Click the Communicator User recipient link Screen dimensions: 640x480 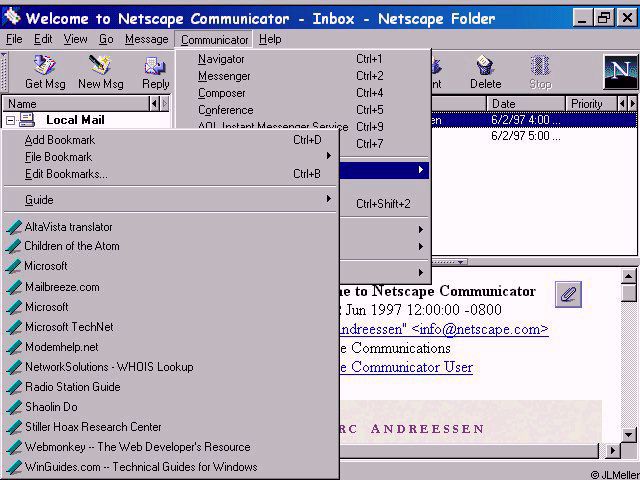pos(406,367)
